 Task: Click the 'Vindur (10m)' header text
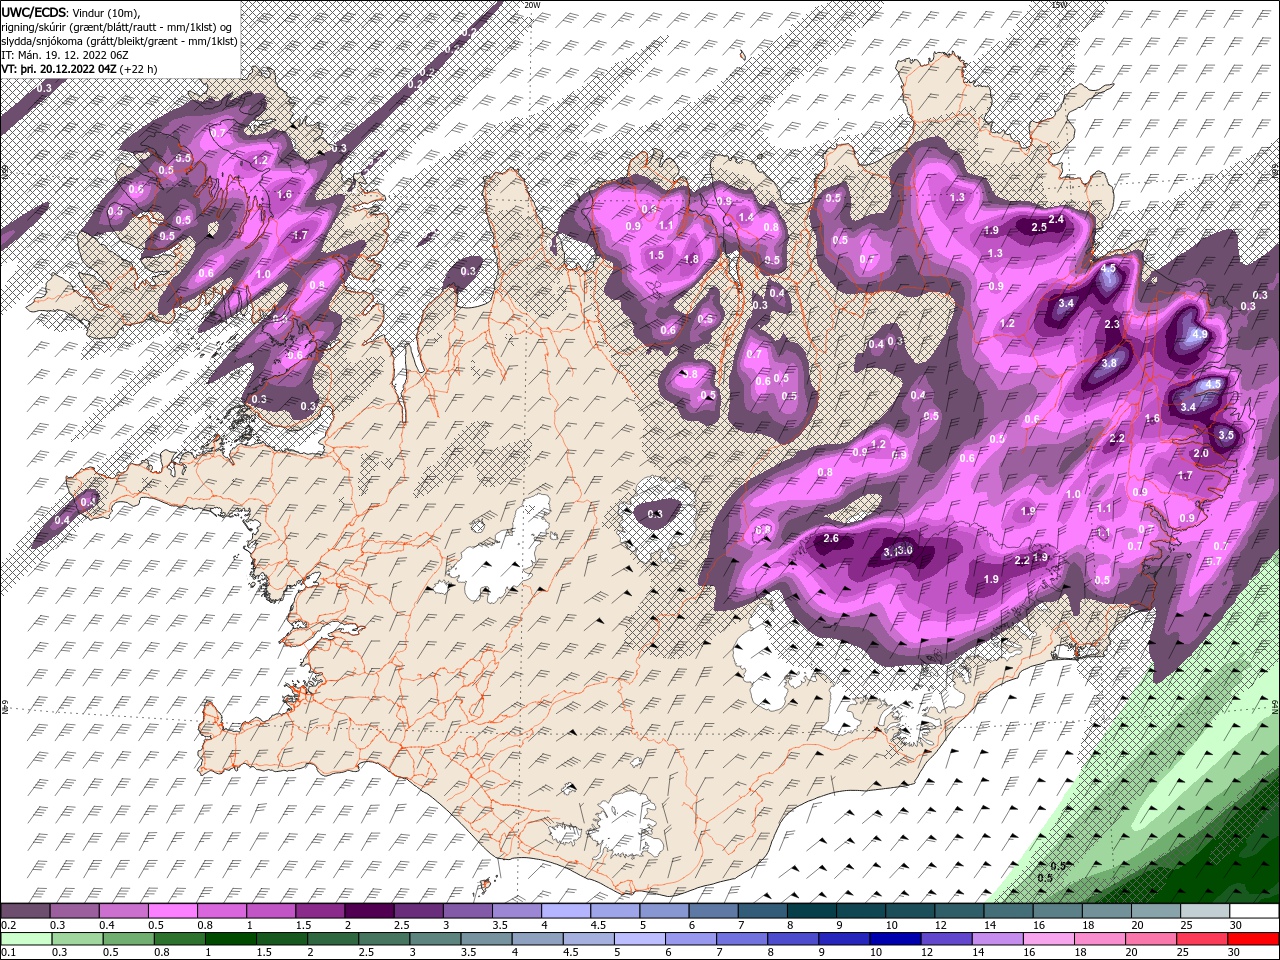pos(107,12)
